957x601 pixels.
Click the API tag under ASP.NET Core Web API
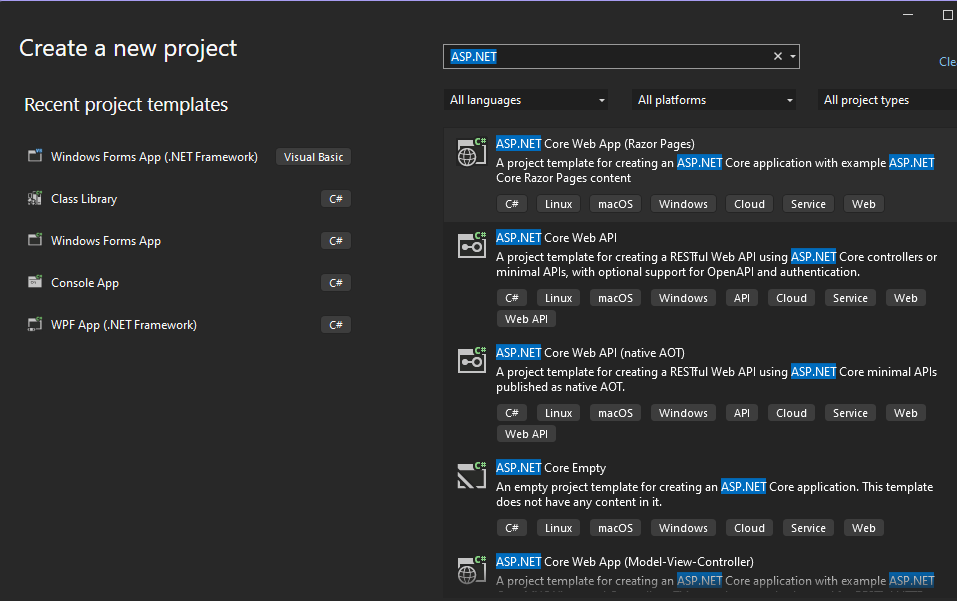tap(742, 298)
